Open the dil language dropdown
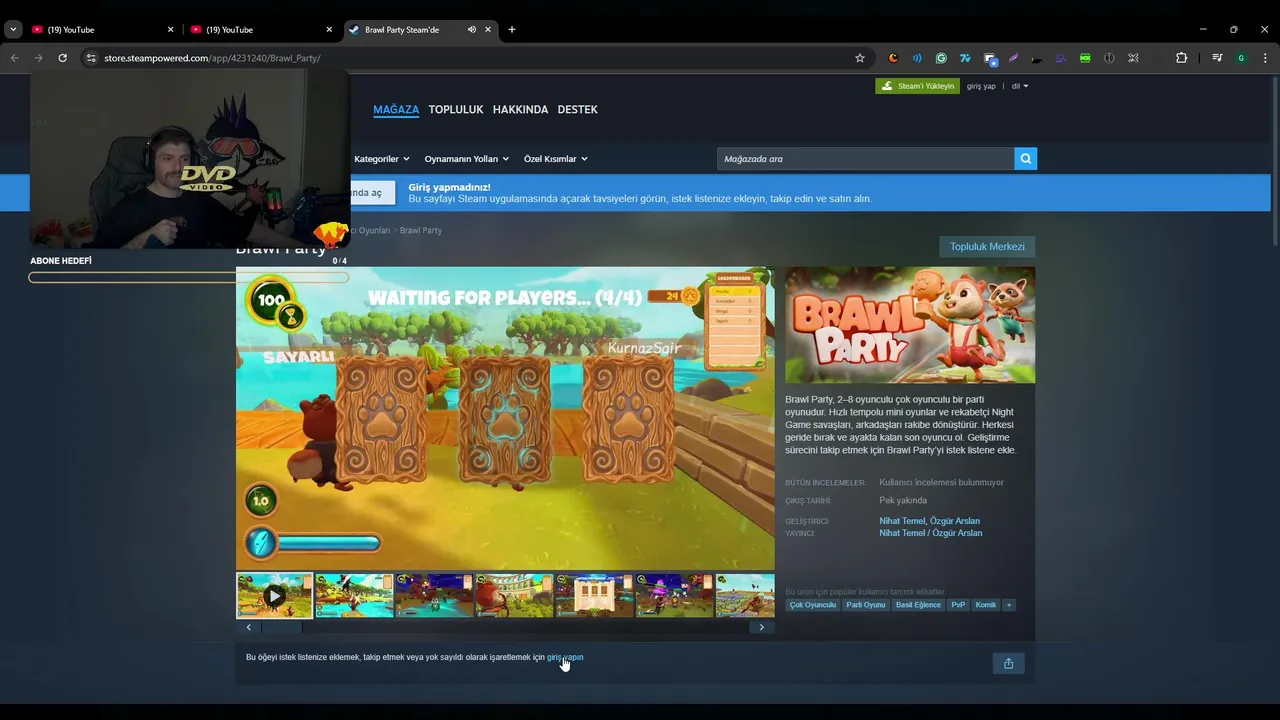Viewport: 1280px width, 720px height. point(1019,86)
